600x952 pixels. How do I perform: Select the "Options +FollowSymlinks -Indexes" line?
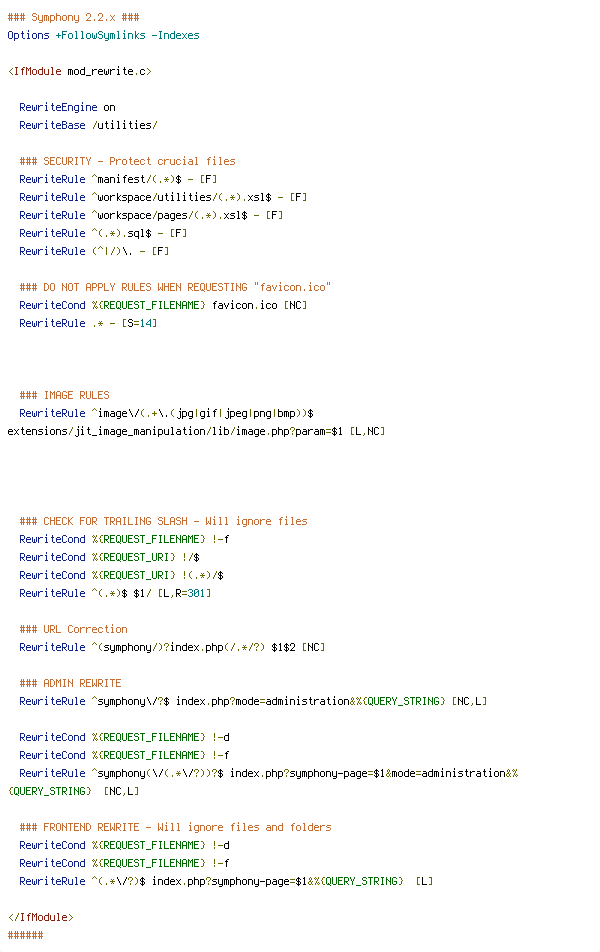click(103, 35)
